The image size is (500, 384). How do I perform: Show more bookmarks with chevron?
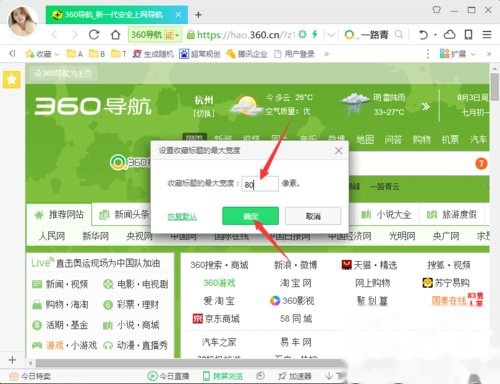(327, 54)
